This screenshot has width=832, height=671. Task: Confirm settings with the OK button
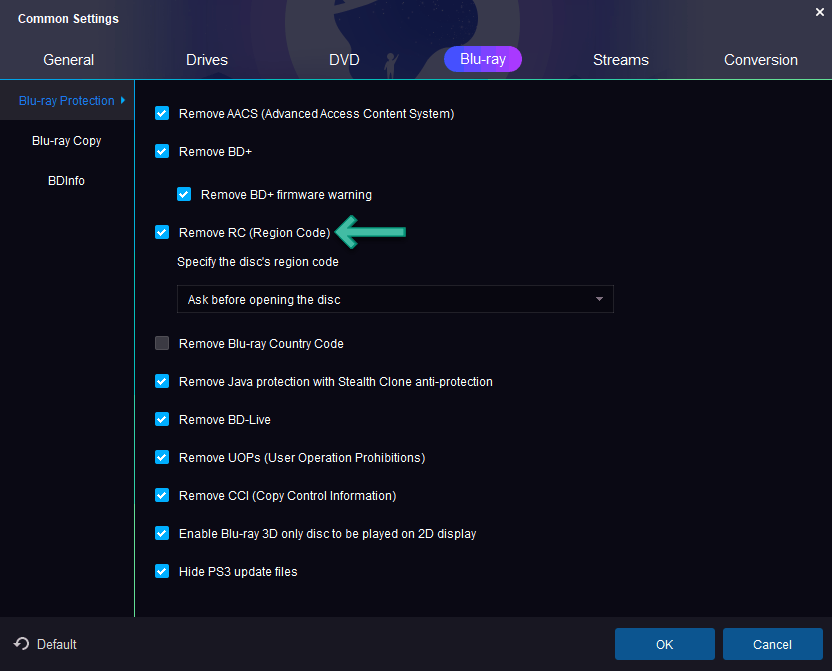[664, 644]
